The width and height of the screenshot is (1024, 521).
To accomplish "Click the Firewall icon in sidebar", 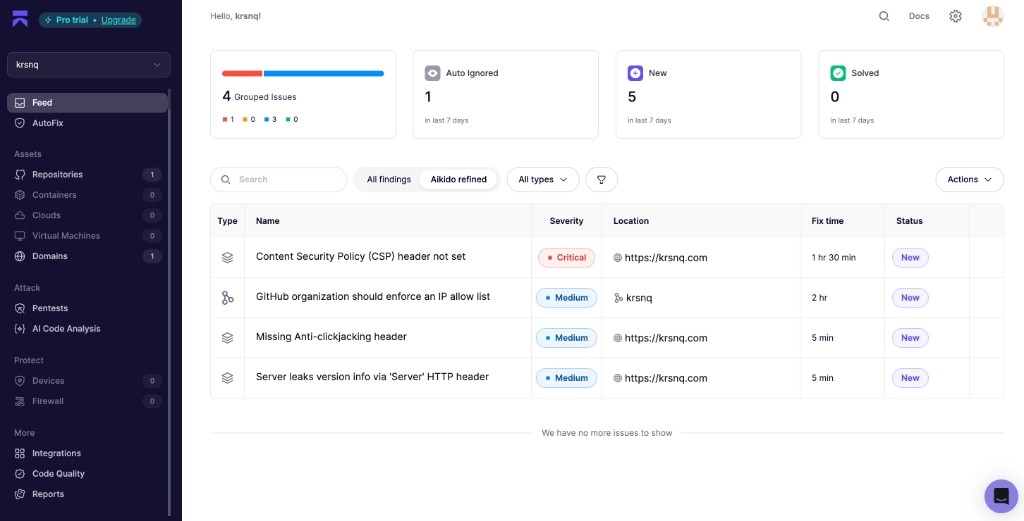I will point(20,401).
